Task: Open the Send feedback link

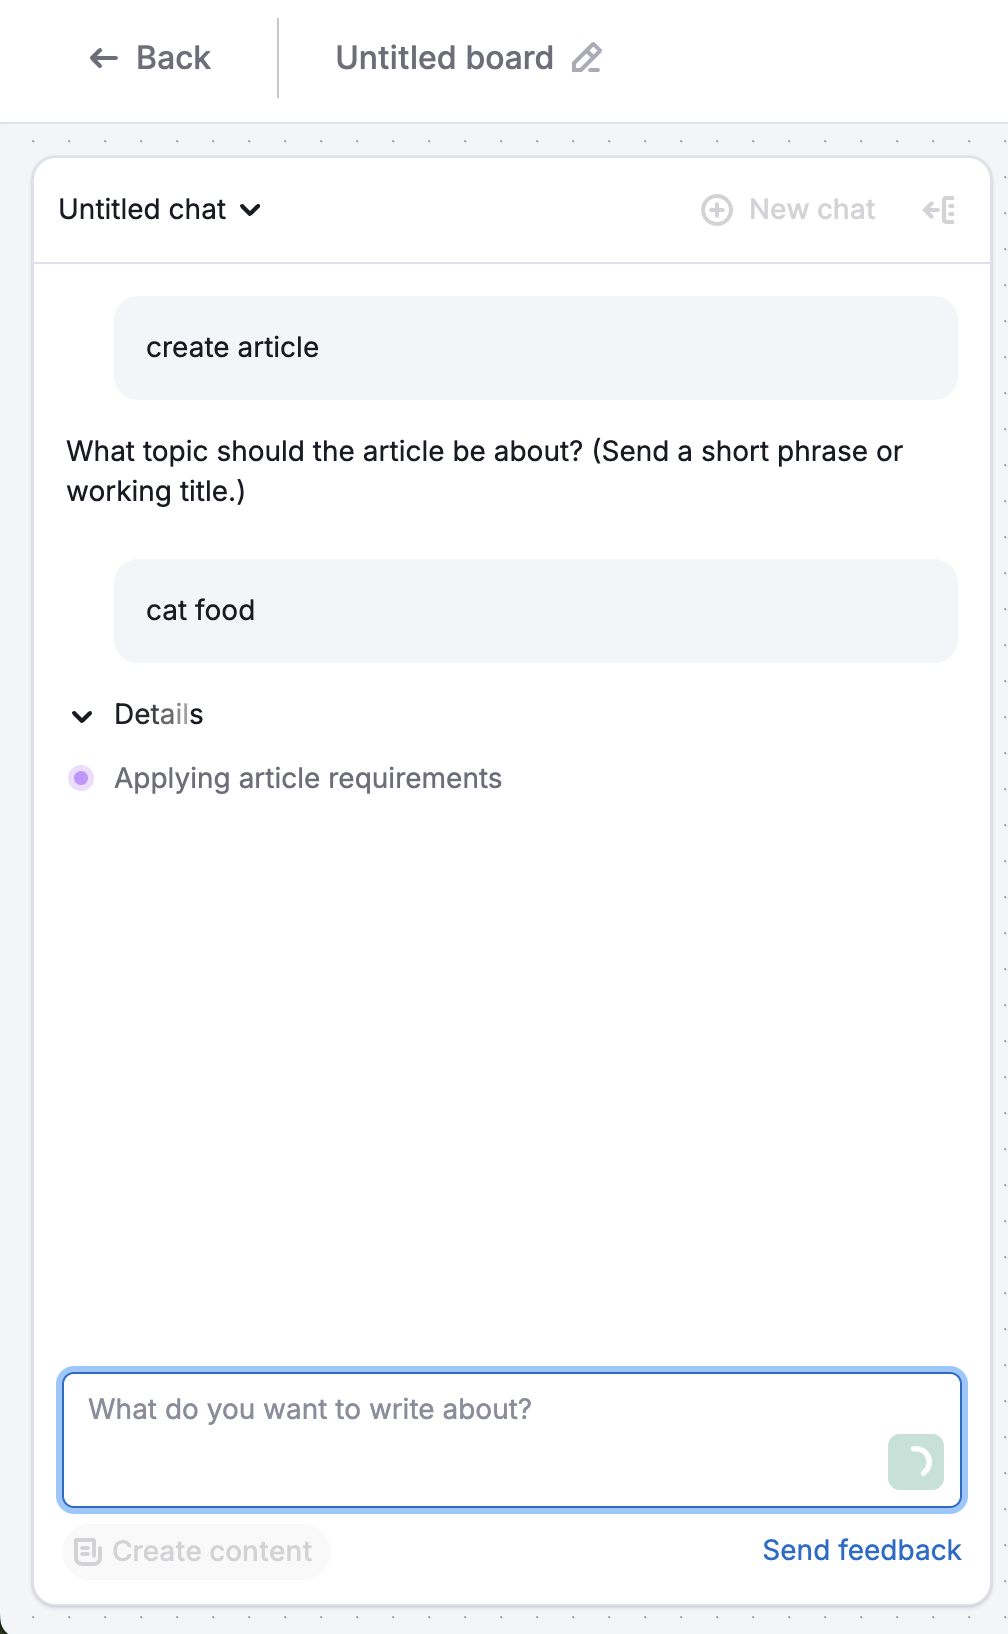Action: tap(862, 1550)
